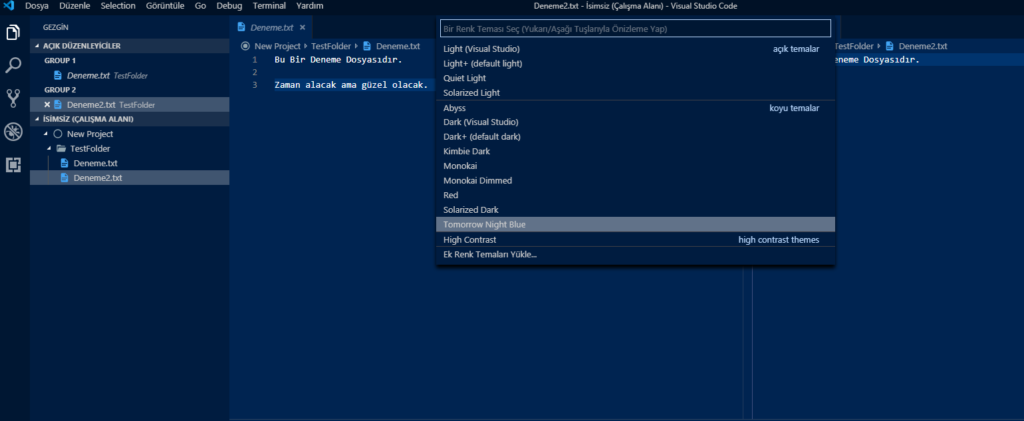Screen dimensions: 1024x421
Task: Click Deneme2.txt in right editor breadcrumb
Action: click(923, 46)
